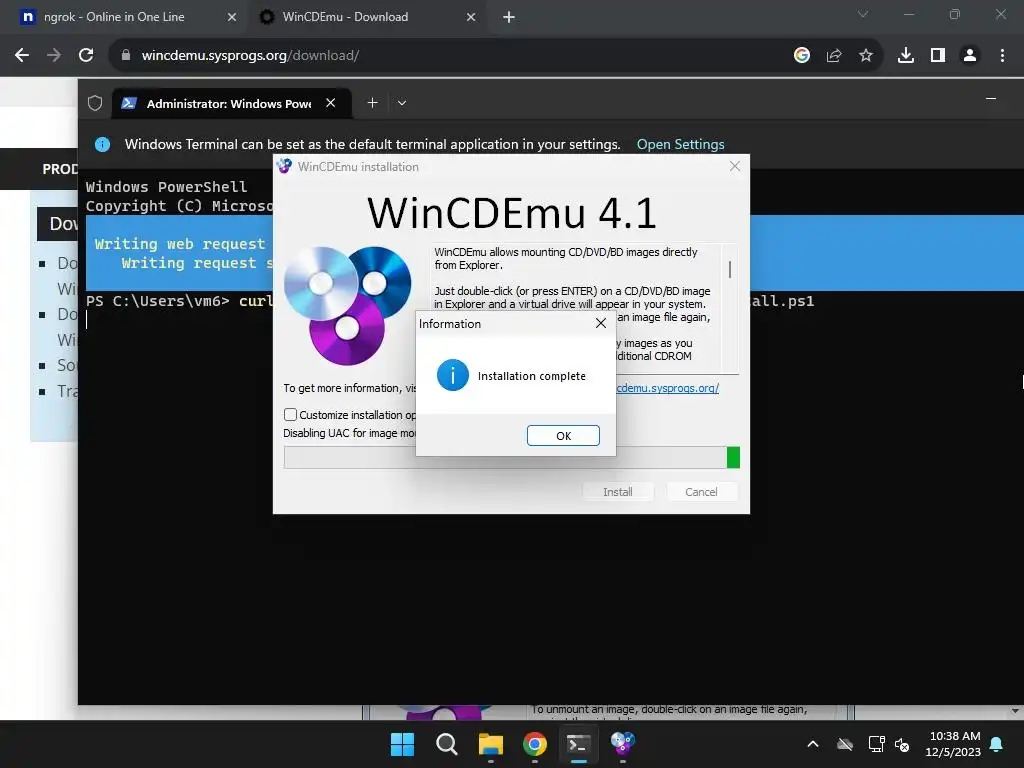Bookmark this page with the star
Viewport: 1024px width, 768px height.
pyautogui.click(x=866, y=56)
